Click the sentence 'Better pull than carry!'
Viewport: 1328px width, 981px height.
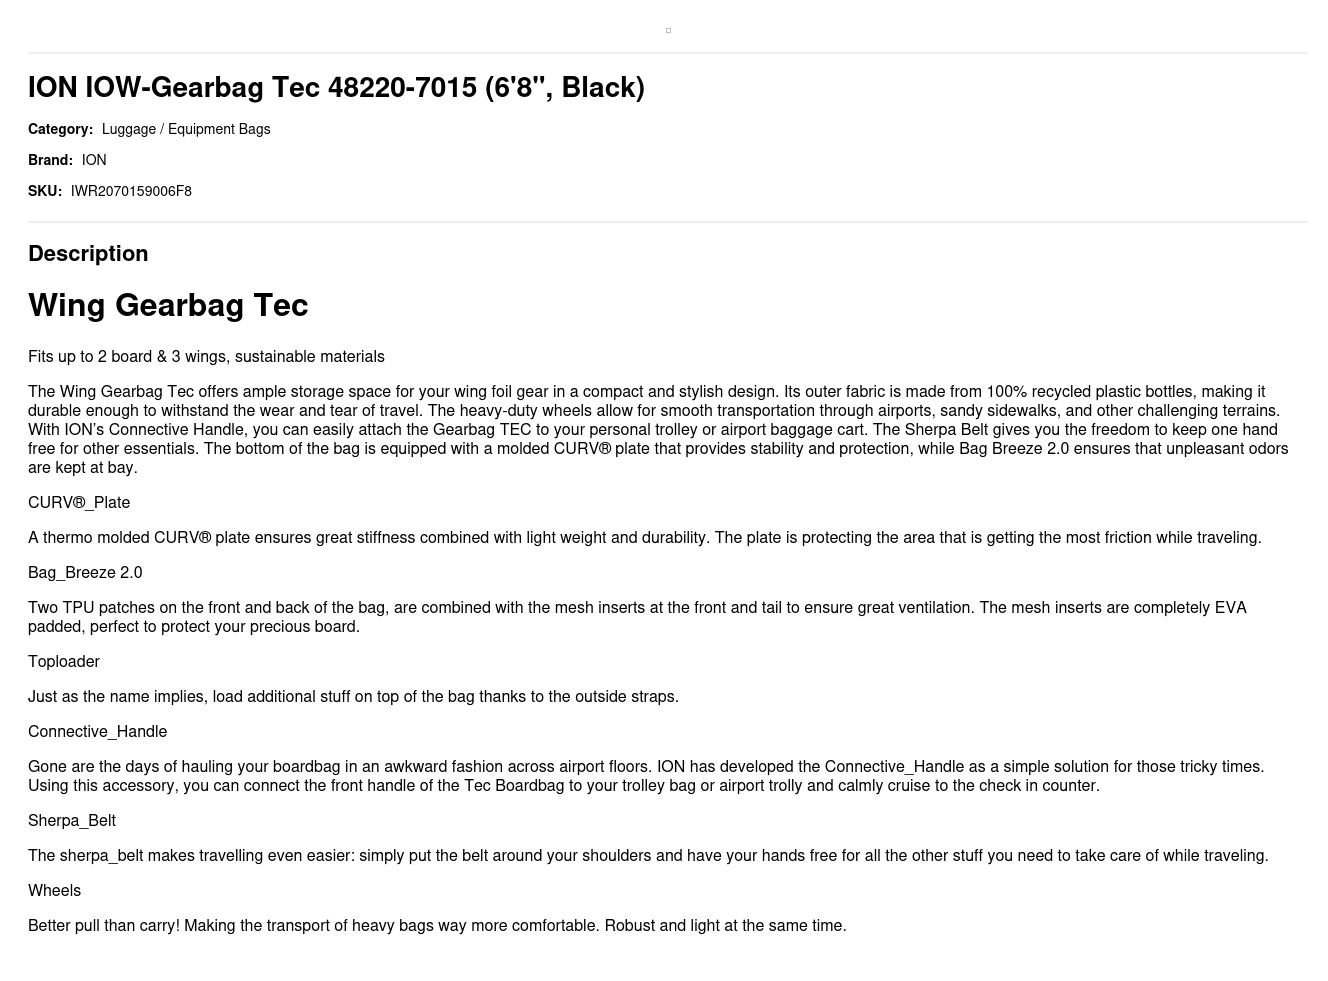coord(104,925)
